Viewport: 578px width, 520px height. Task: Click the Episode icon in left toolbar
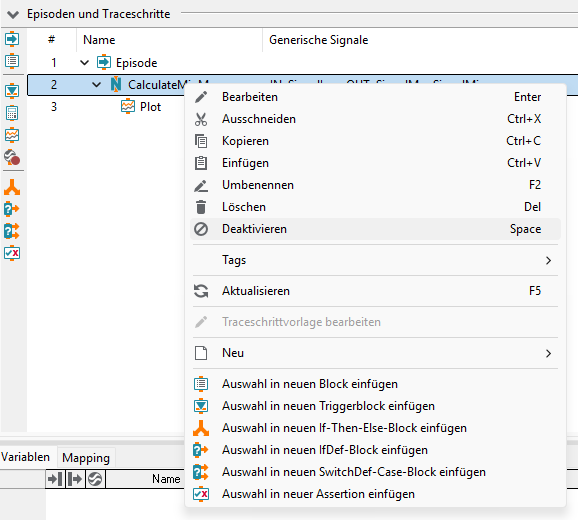12,39
